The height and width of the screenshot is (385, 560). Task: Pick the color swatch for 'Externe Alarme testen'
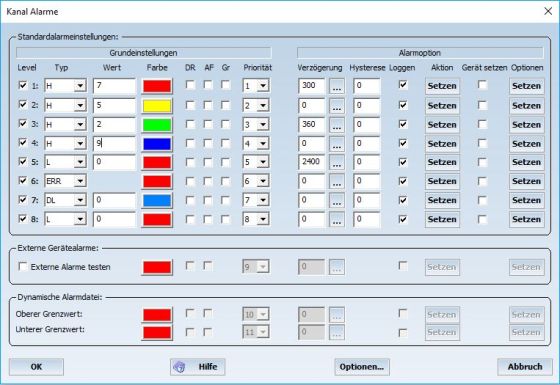point(157,267)
